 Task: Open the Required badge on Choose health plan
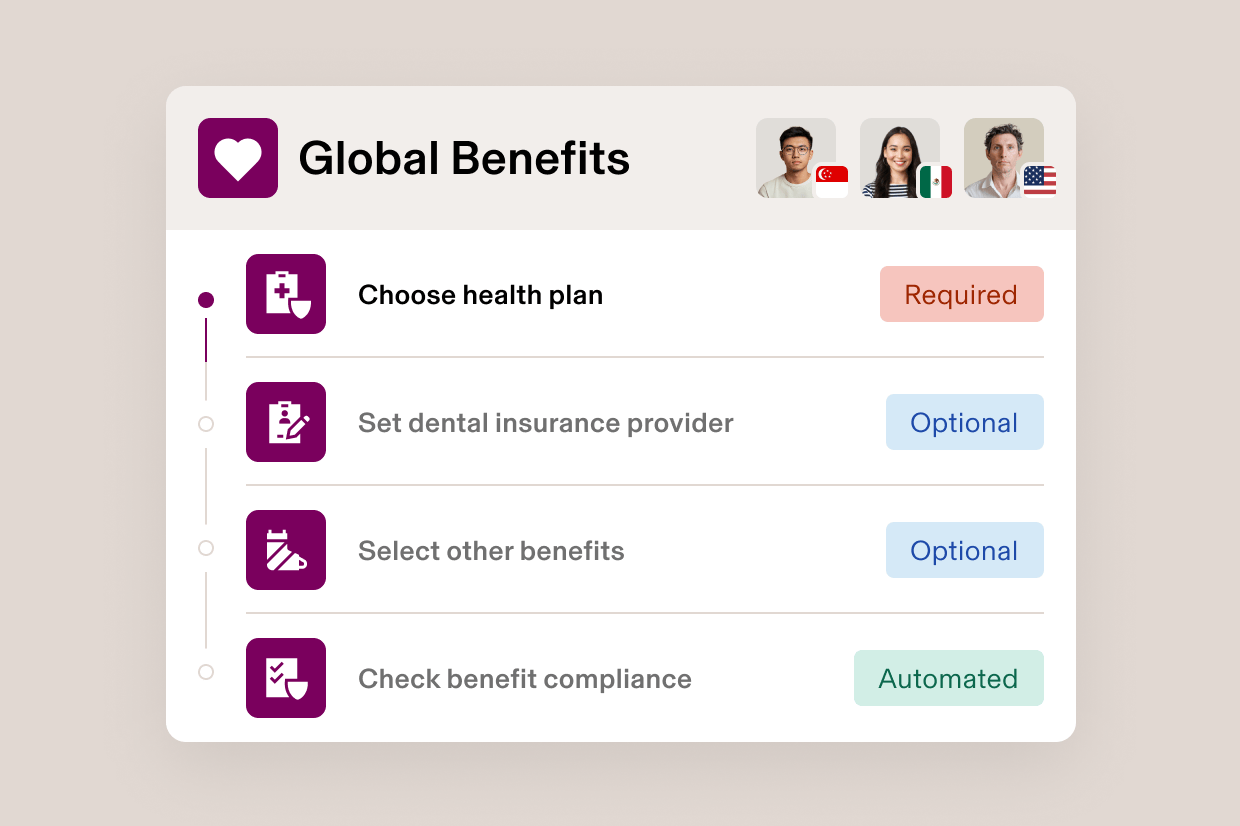click(x=961, y=294)
